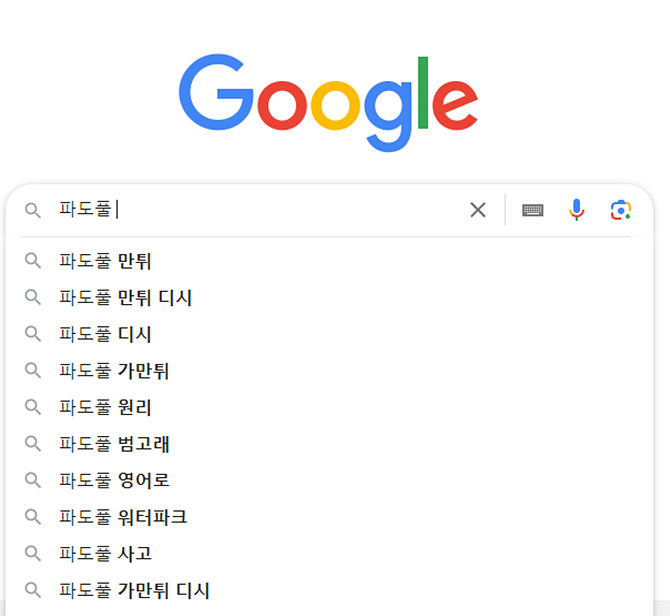
Task: Select the 파도풀 가만튀 디시 suggestion
Action: (x=134, y=590)
